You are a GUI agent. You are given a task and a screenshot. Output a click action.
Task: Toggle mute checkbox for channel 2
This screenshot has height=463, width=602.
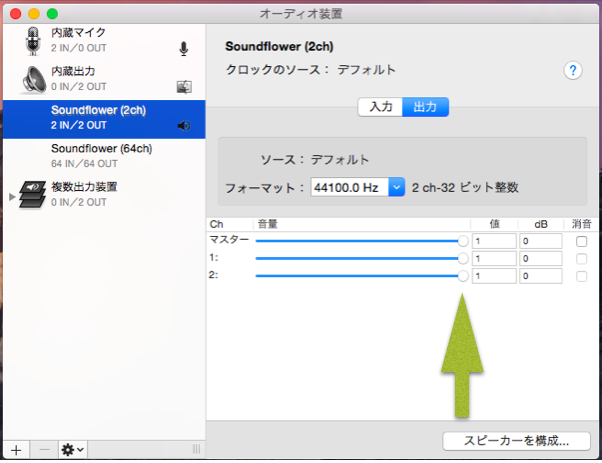point(582,276)
